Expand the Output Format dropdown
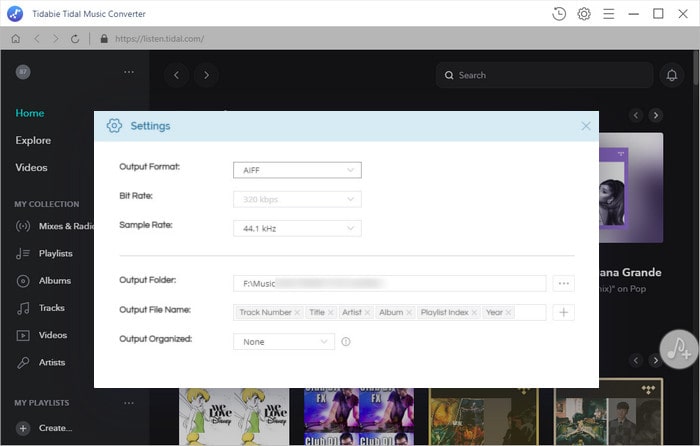The height and width of the screenshot is (446, 700). coord(297,170)
